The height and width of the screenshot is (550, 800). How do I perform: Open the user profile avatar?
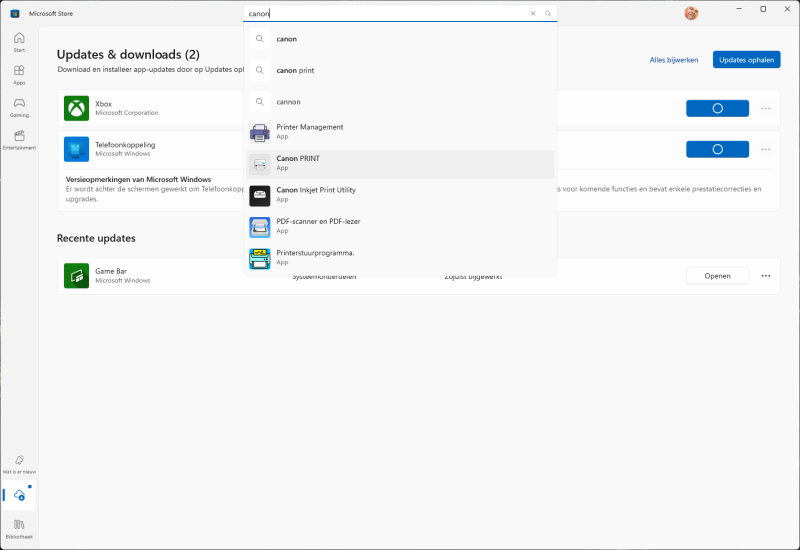click(691, 13)
